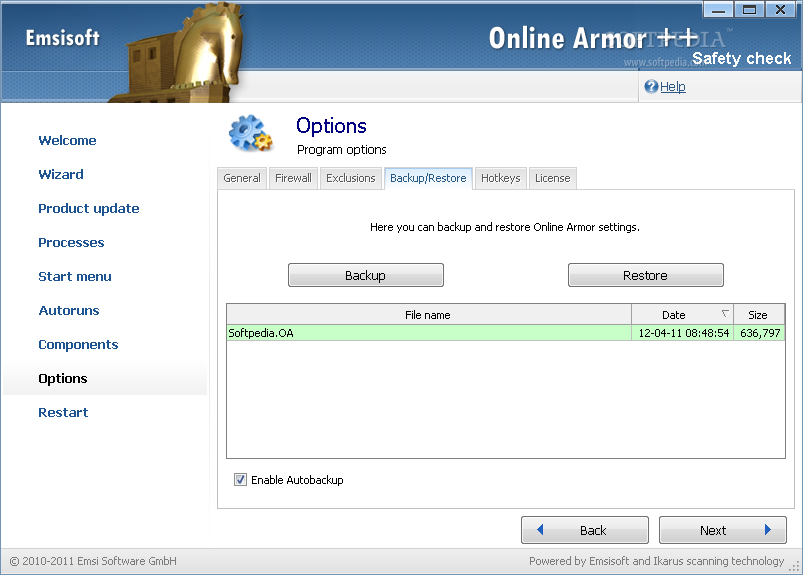Open Components in the sidebar
This screenshot has width=803, height=575.
point(78,345)
